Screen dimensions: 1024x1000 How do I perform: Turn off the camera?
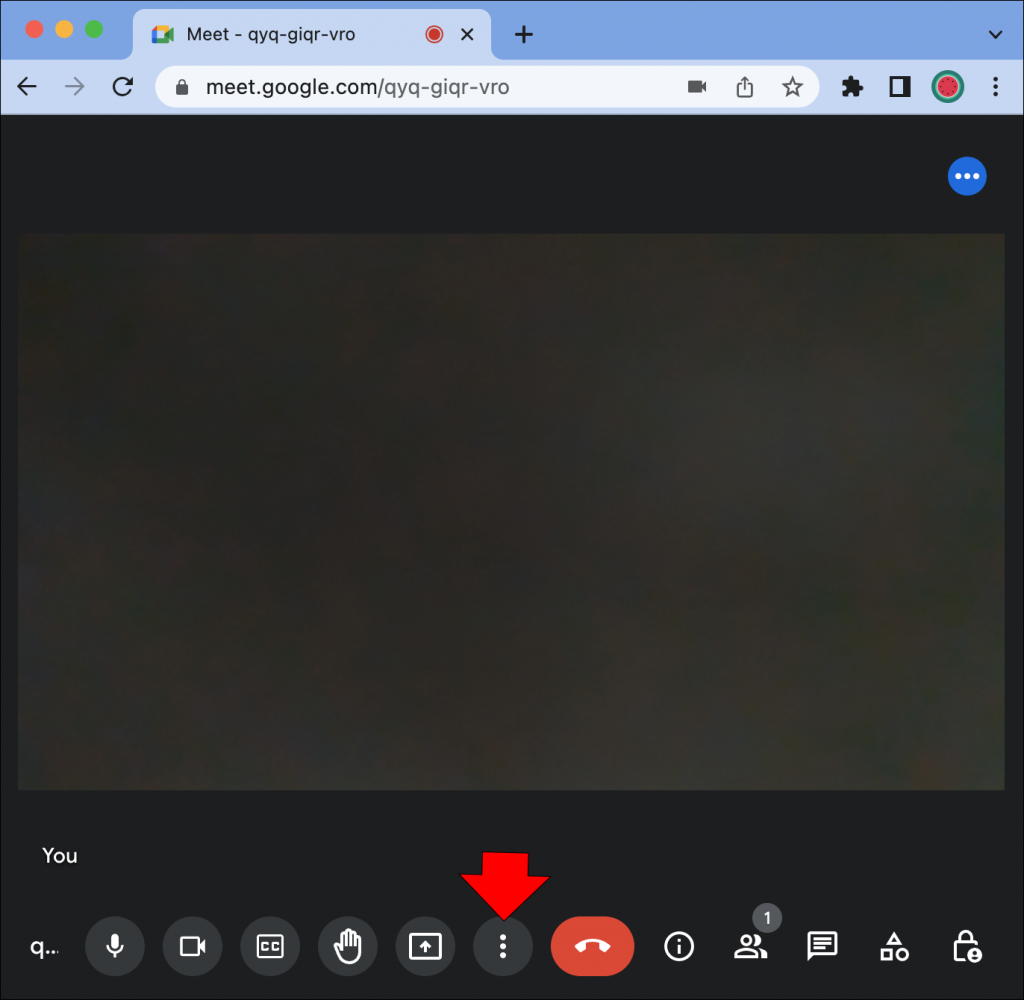pyautogui.click(x=192, y=946)
